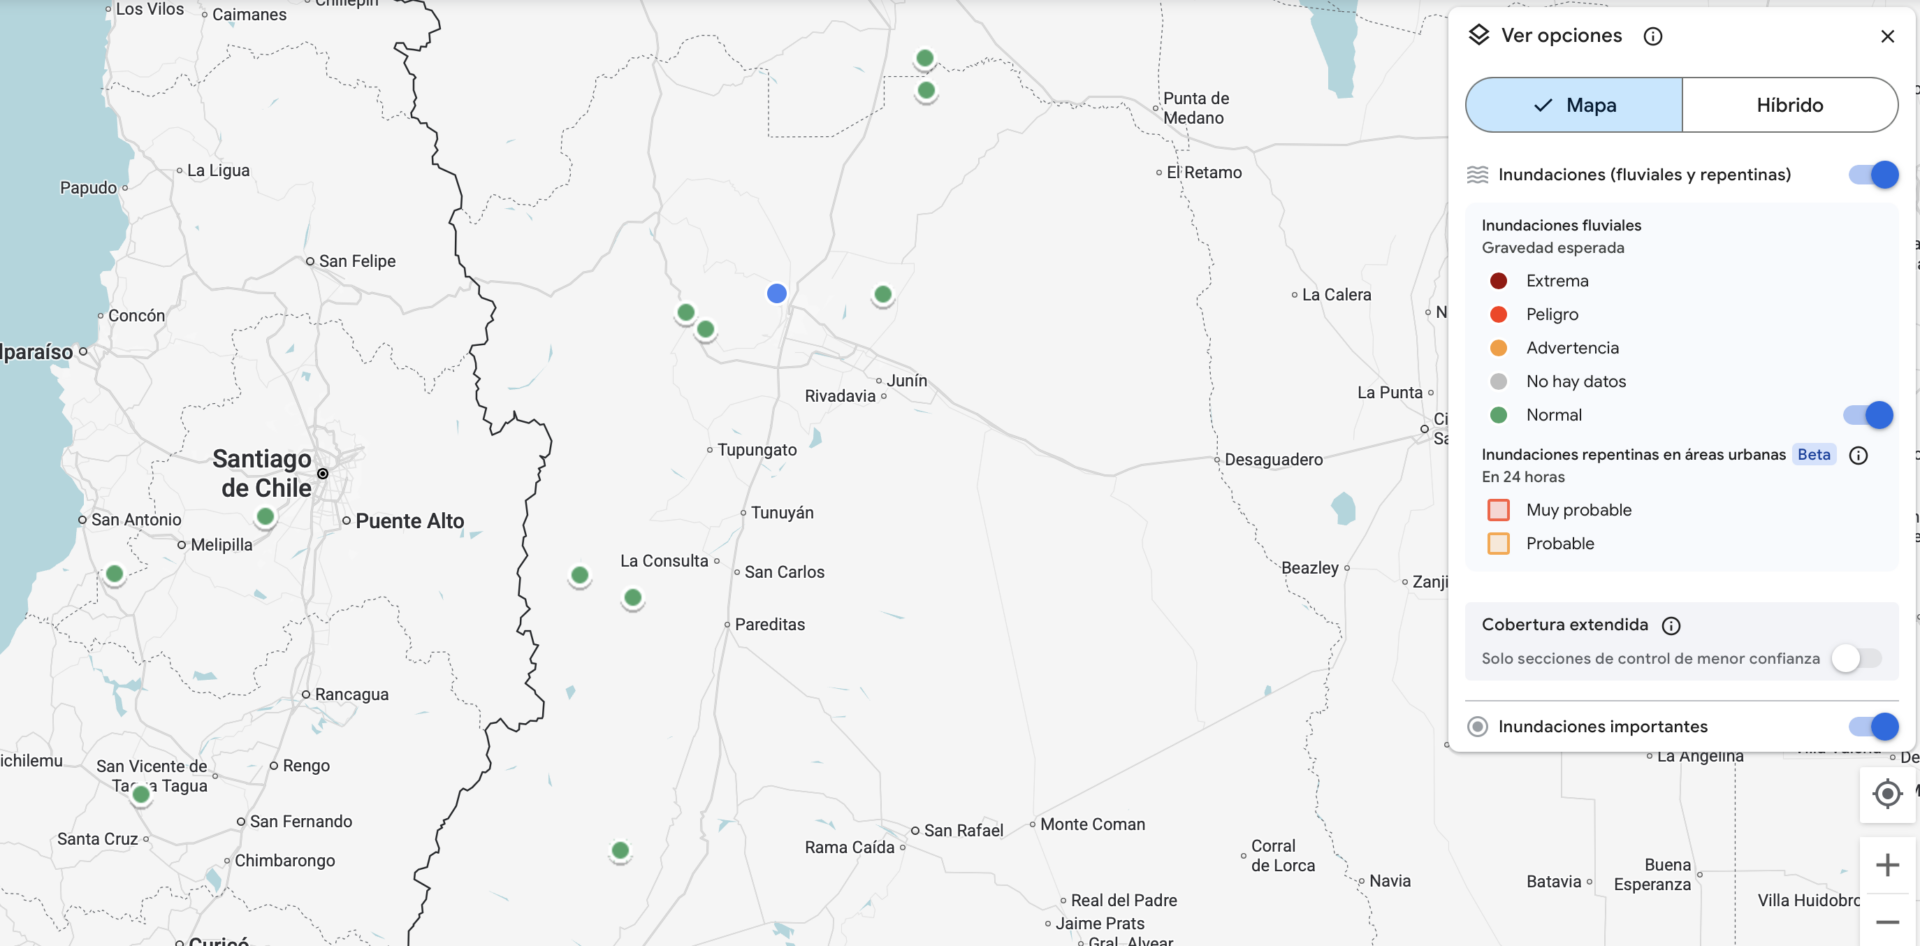Screen dimensions: 1920x946
Task: Open info icon next to Cobertura extendida
Action: [1671, 626]
